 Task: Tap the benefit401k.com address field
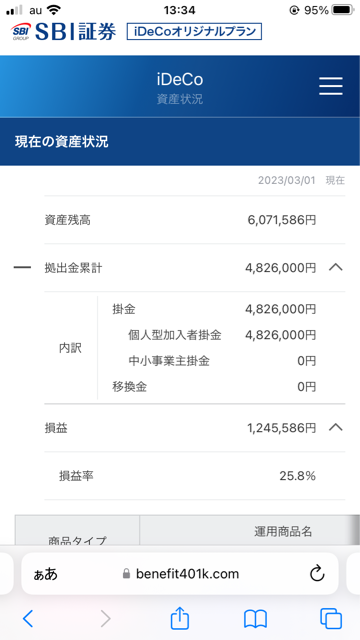[180, 573]
